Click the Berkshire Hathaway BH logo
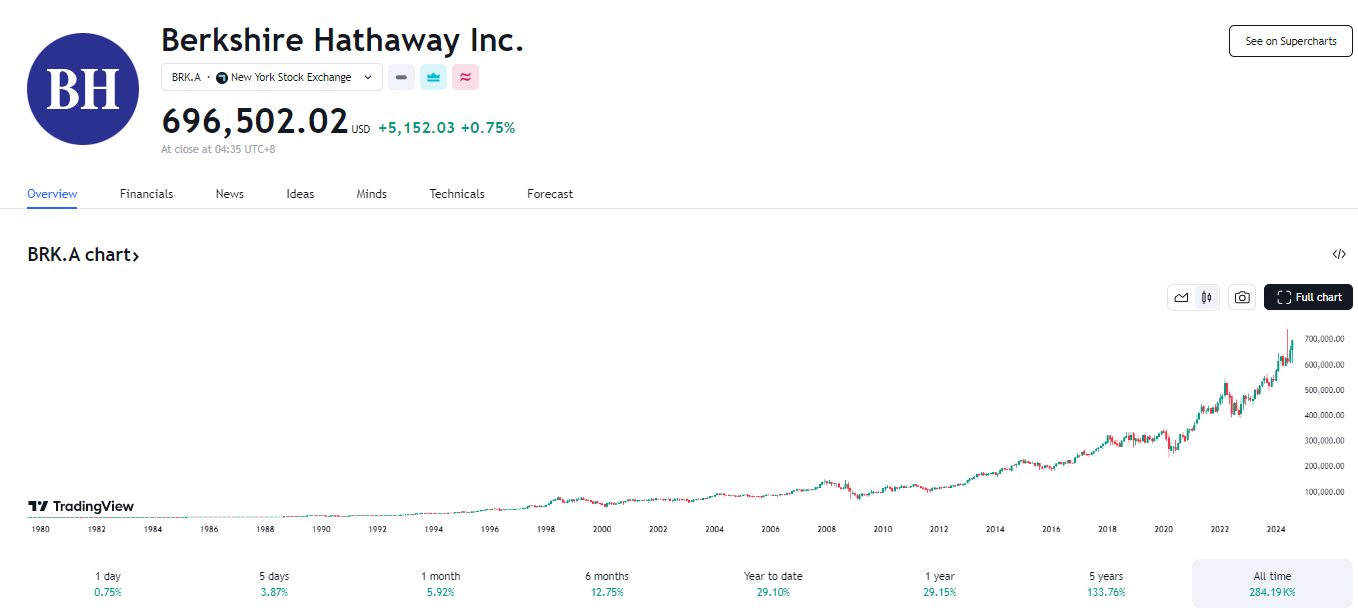Screen dimensions: 1358x610 click(82, 89)
